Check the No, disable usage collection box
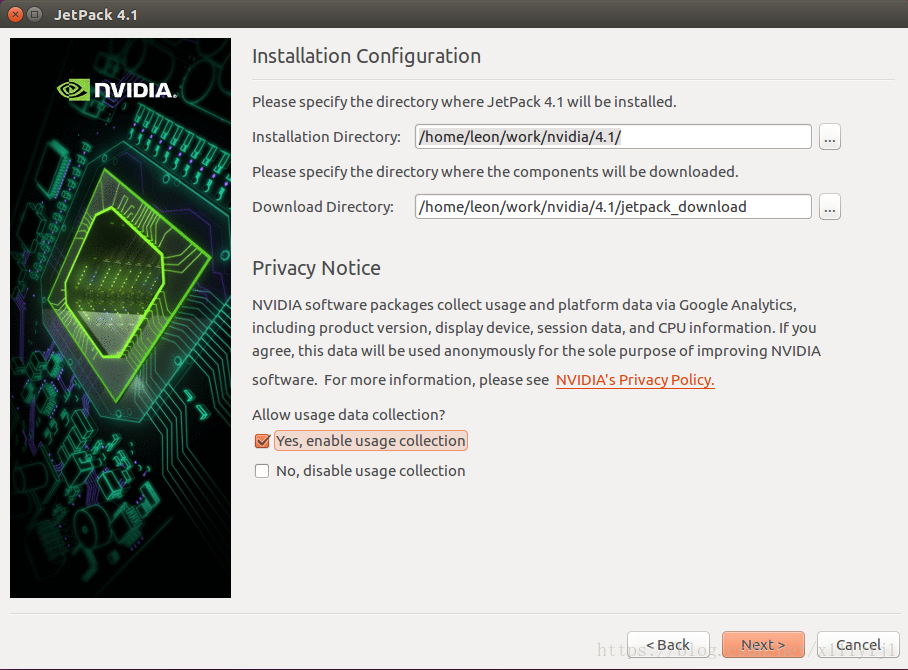The height and width of the screenshot is (670, 908). [262, 471]
